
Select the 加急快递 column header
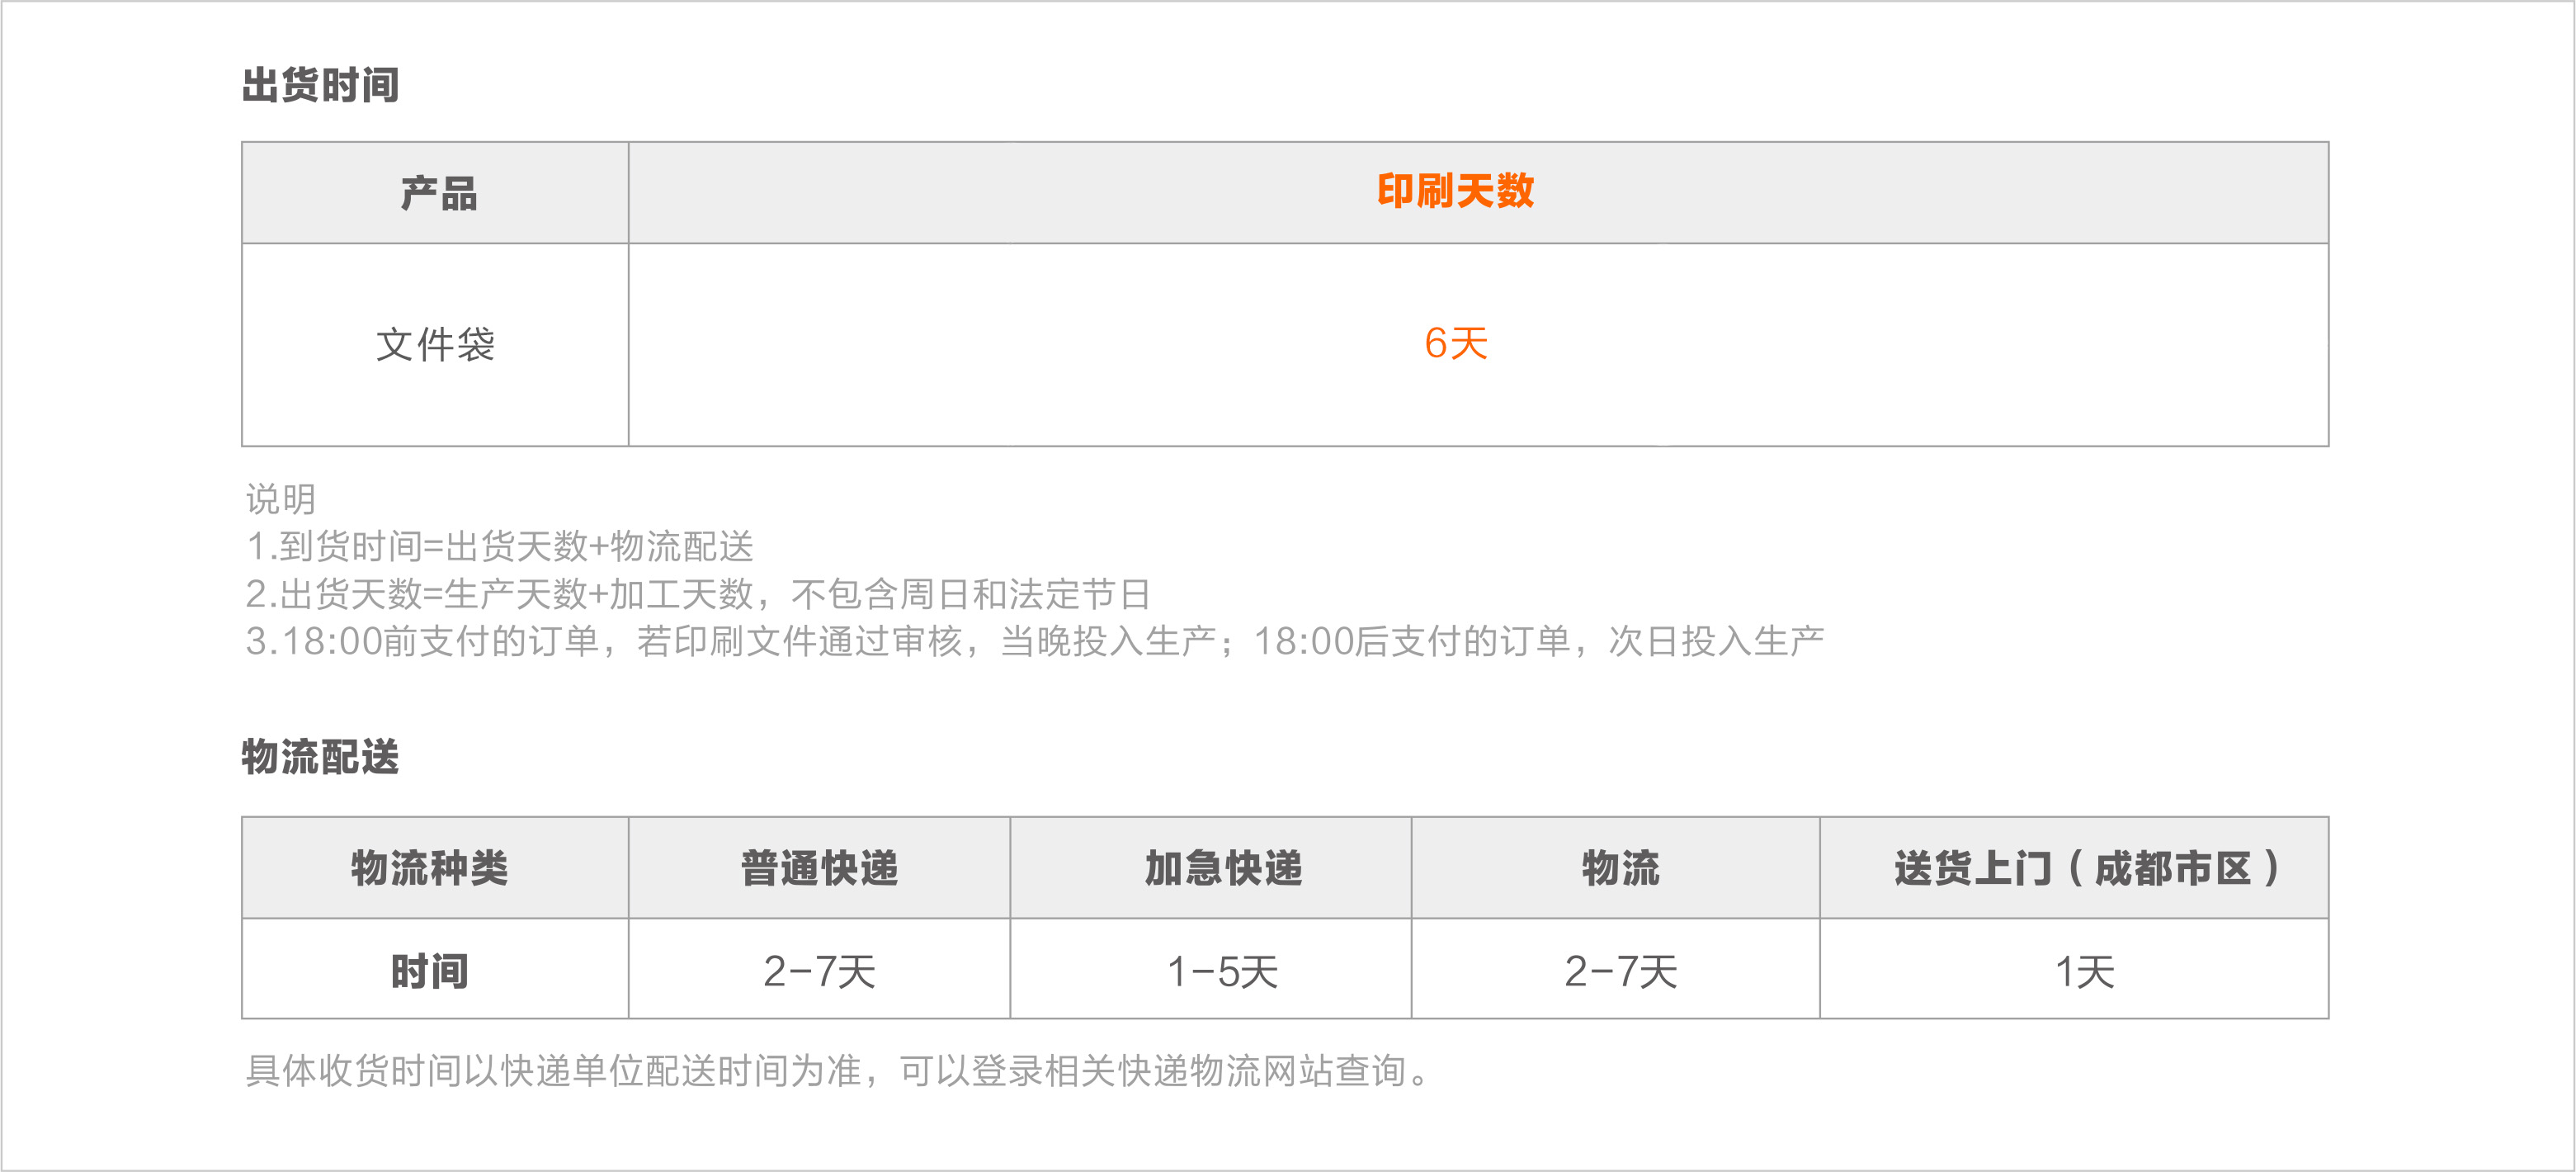coord(1223,868)
